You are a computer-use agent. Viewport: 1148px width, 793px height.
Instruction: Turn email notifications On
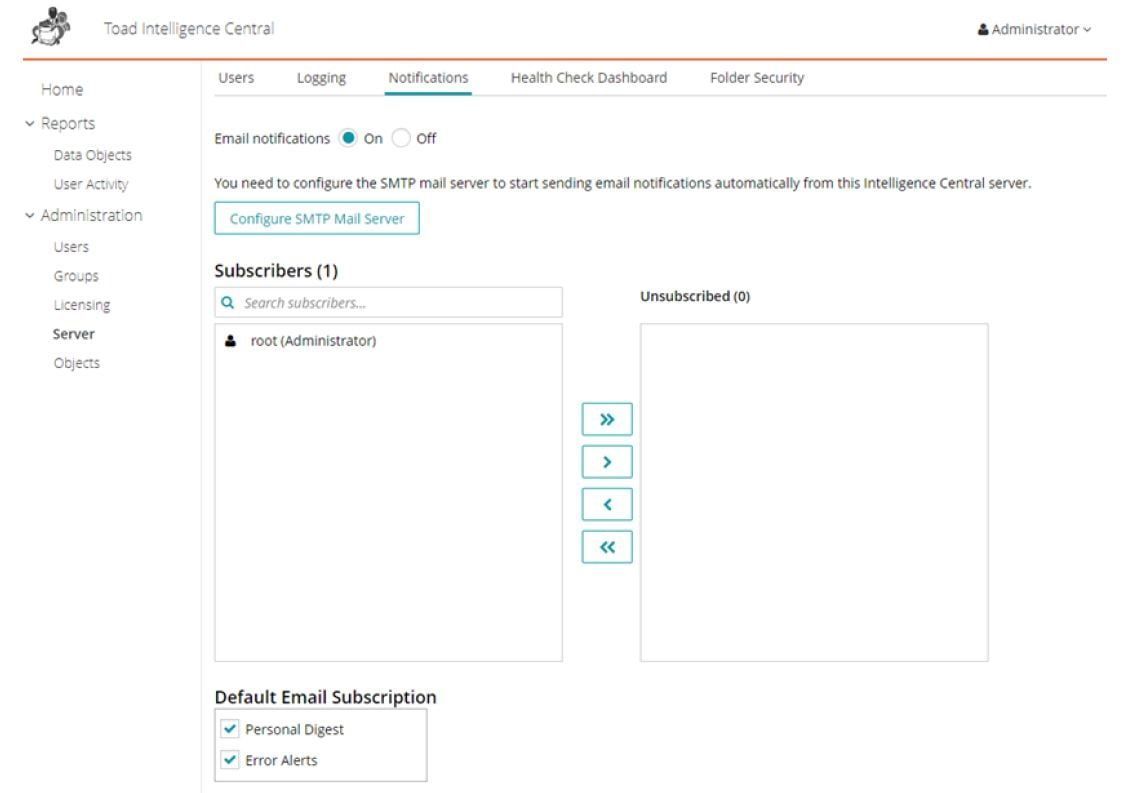tap(348, 138)
